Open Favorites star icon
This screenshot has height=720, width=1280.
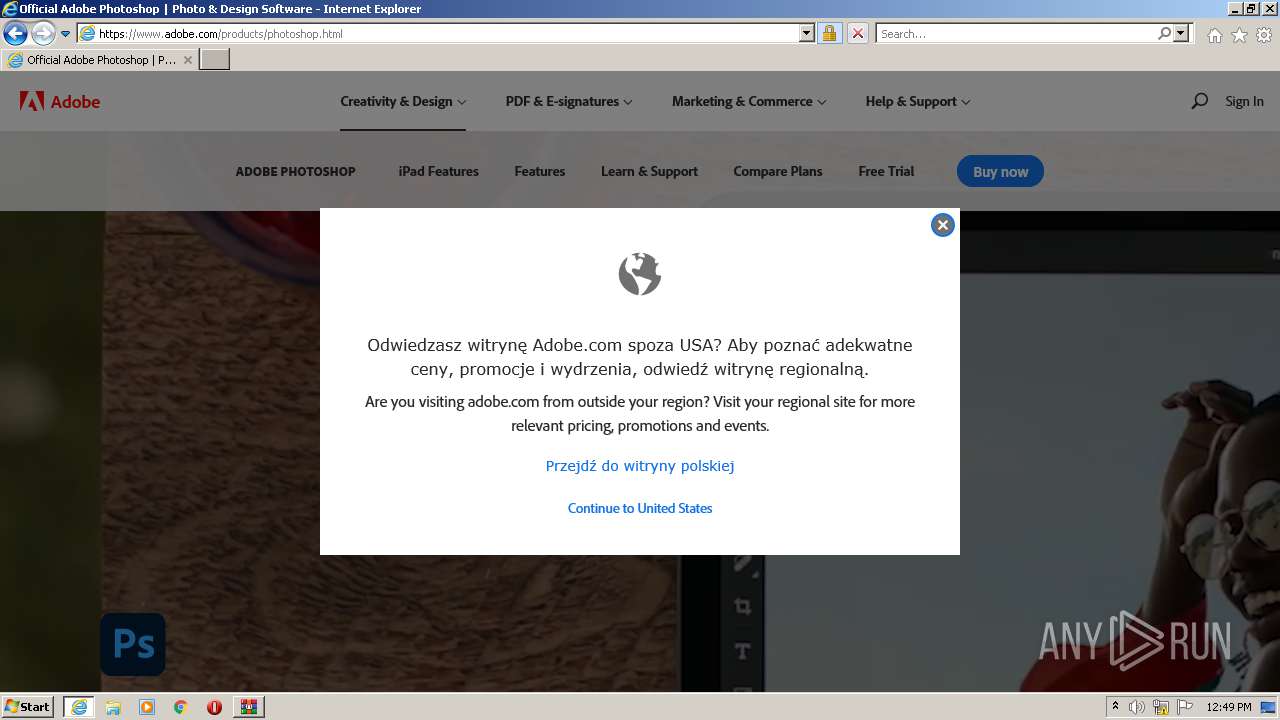(1239, 35)
